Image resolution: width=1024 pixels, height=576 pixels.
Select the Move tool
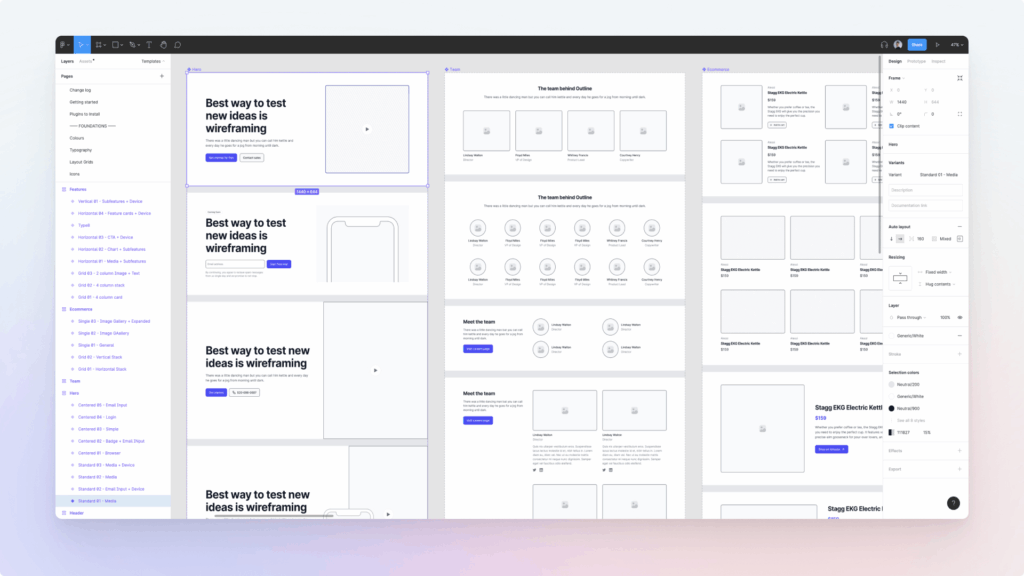point(82,45)
